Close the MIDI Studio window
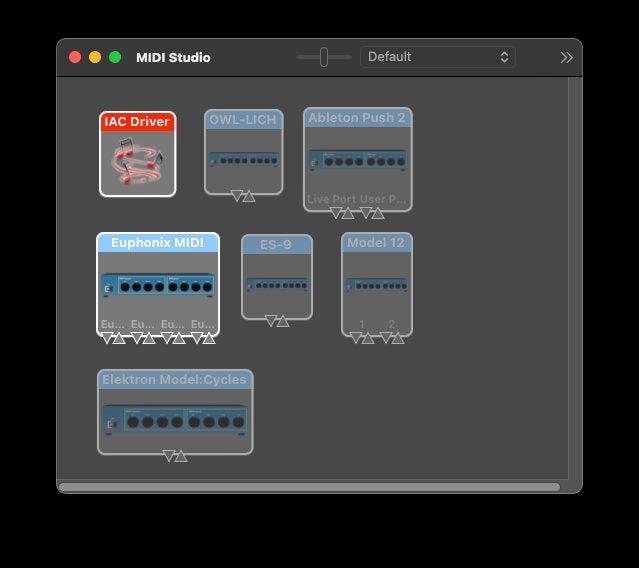Viewport: 639px width, 568px height. pos(75,57)
